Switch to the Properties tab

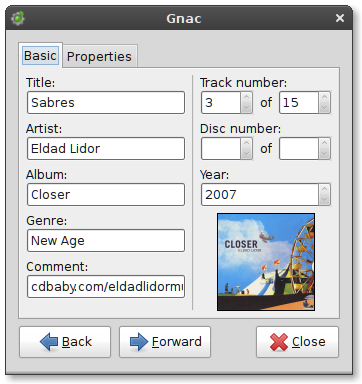99,56
